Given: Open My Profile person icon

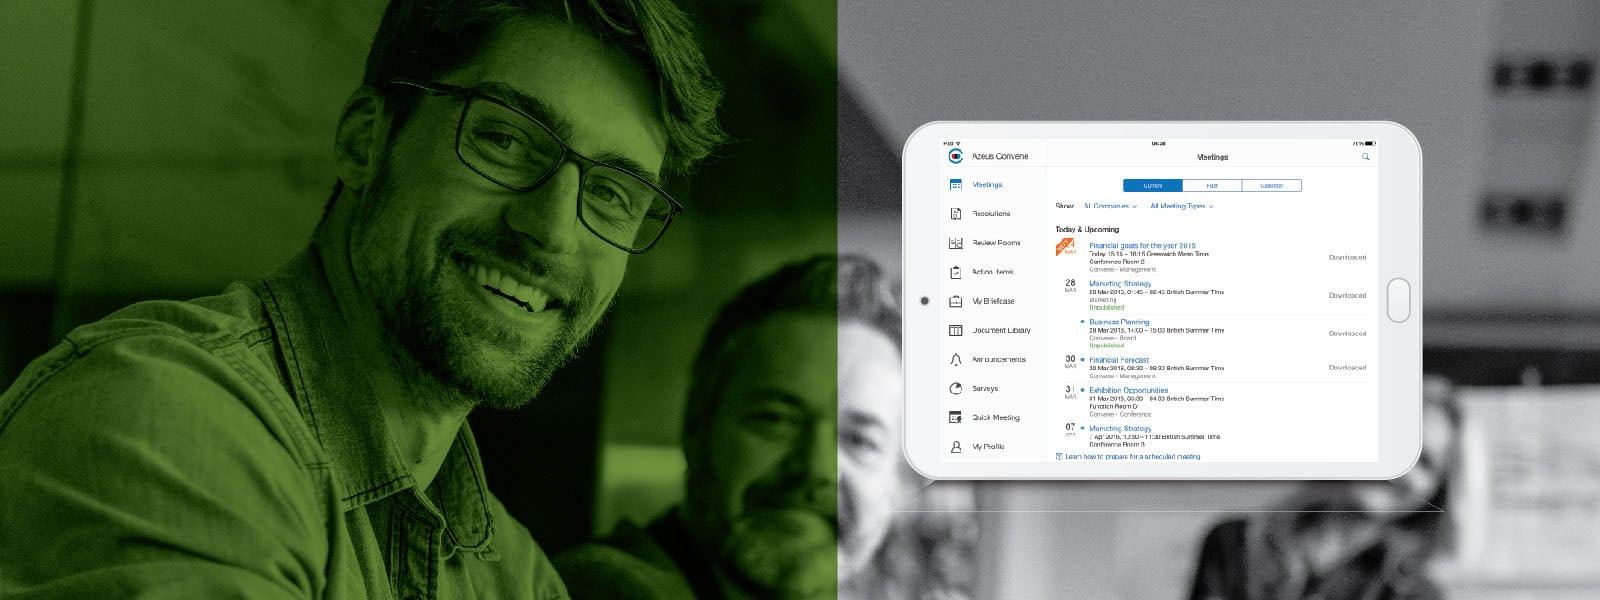Looking at the screenshot, I should coord(955,447).
